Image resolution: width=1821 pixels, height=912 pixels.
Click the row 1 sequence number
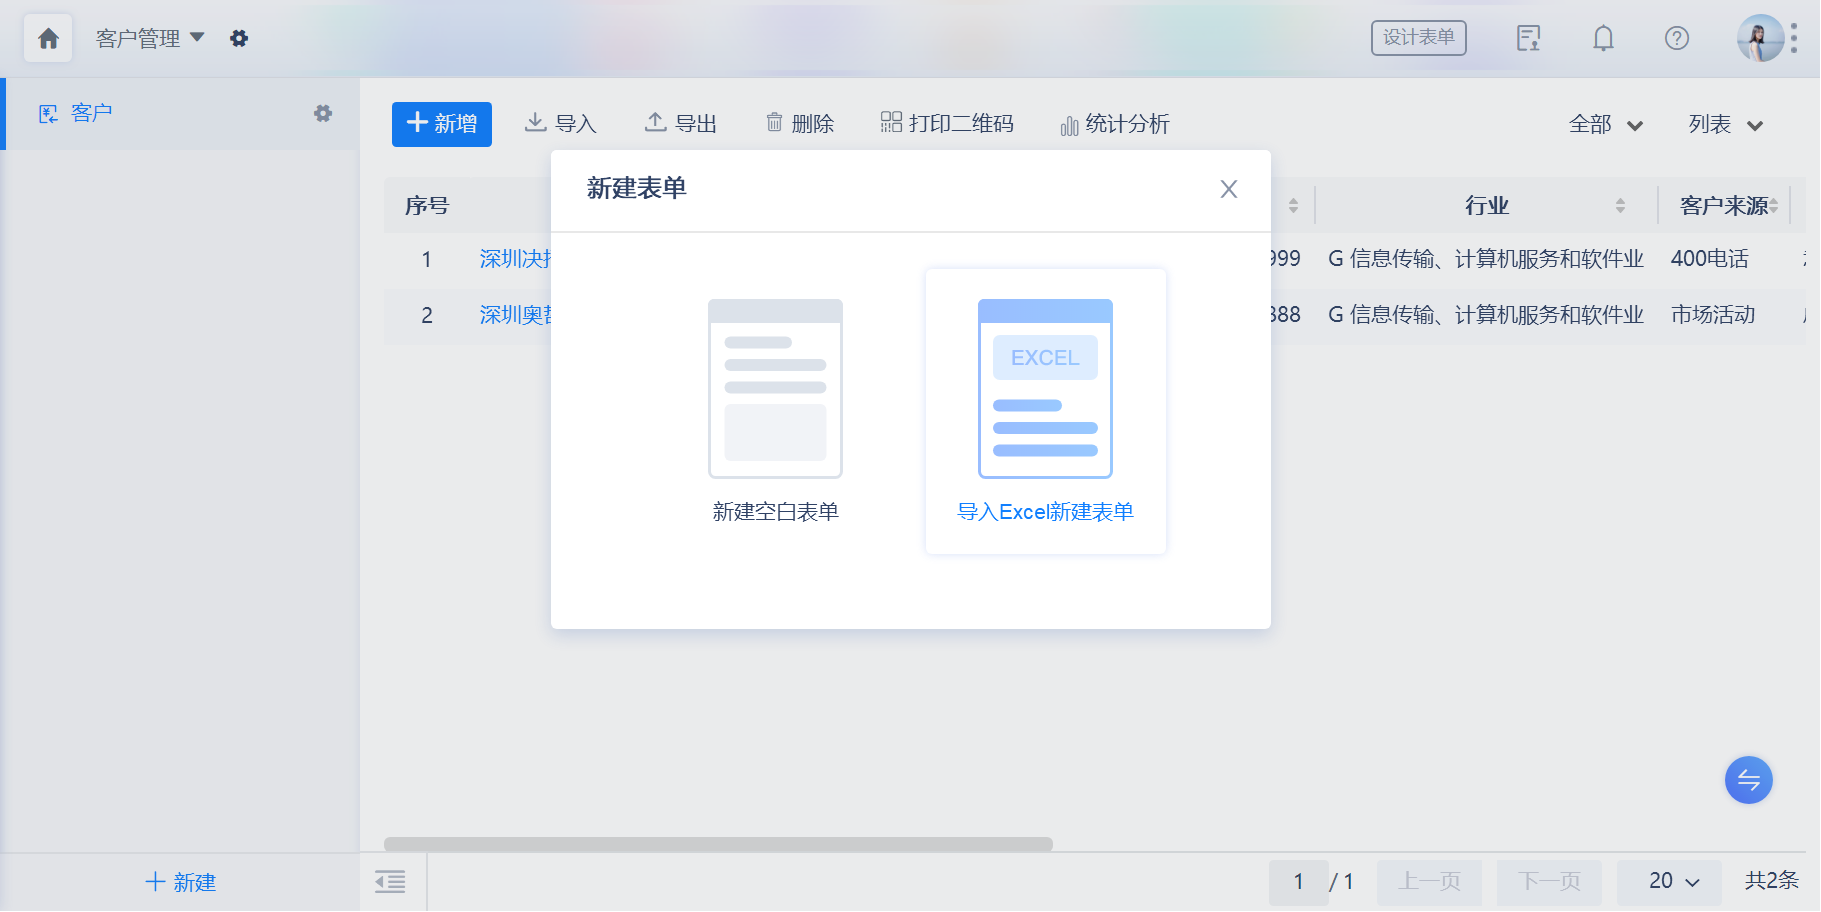[x=427, y=260]
